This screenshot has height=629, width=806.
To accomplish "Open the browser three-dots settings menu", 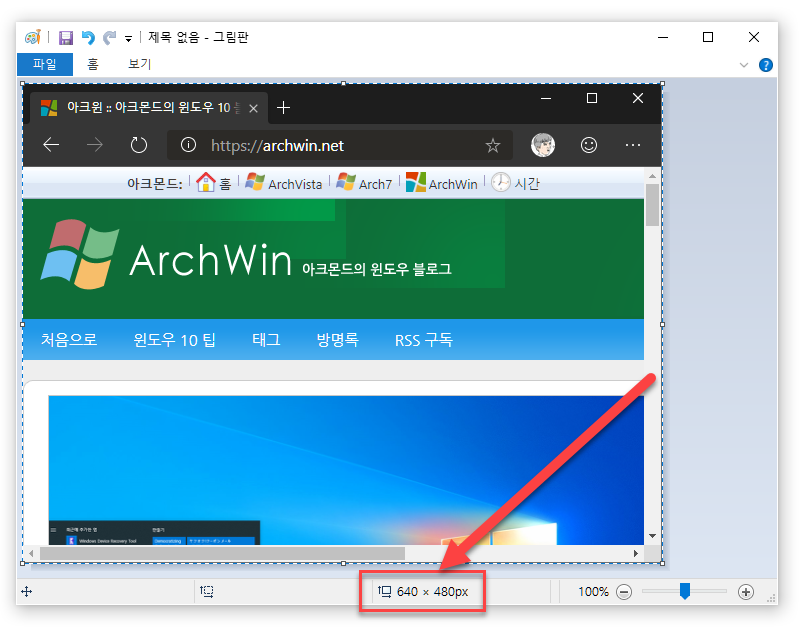I will (633, 145).
